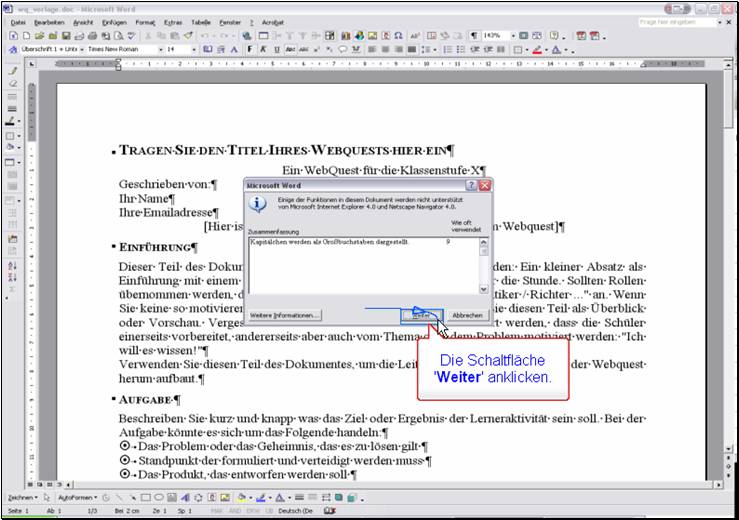Expand the zoom percentage dropdown
This screenshot has width=739, height=520.
coord(513,35)
